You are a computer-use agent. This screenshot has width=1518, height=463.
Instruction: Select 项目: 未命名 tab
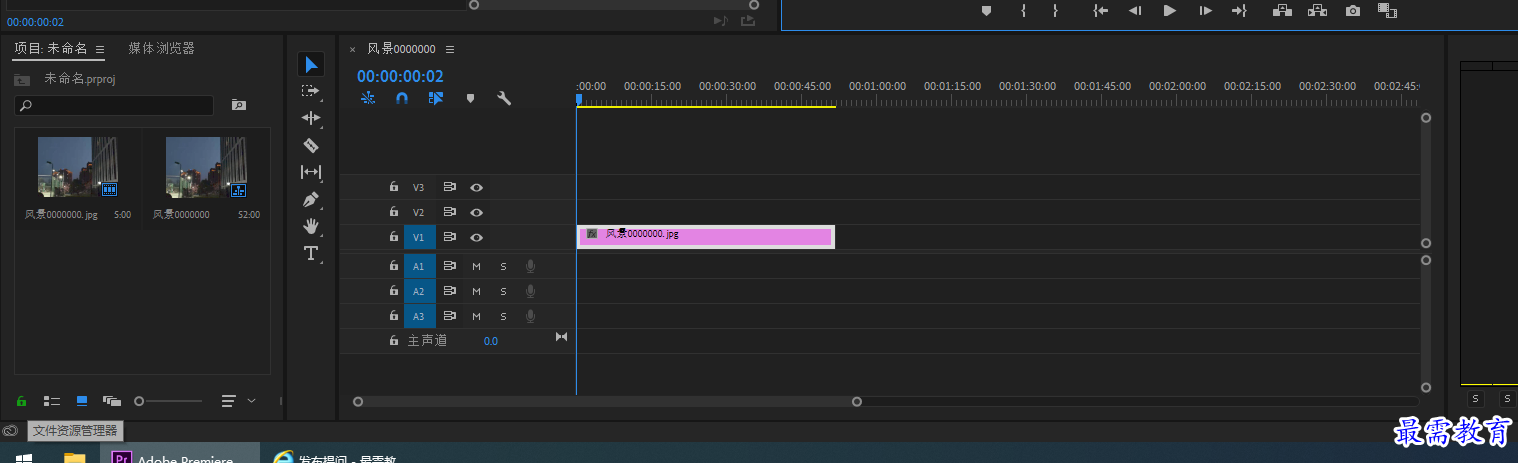(x=51, y=48)
